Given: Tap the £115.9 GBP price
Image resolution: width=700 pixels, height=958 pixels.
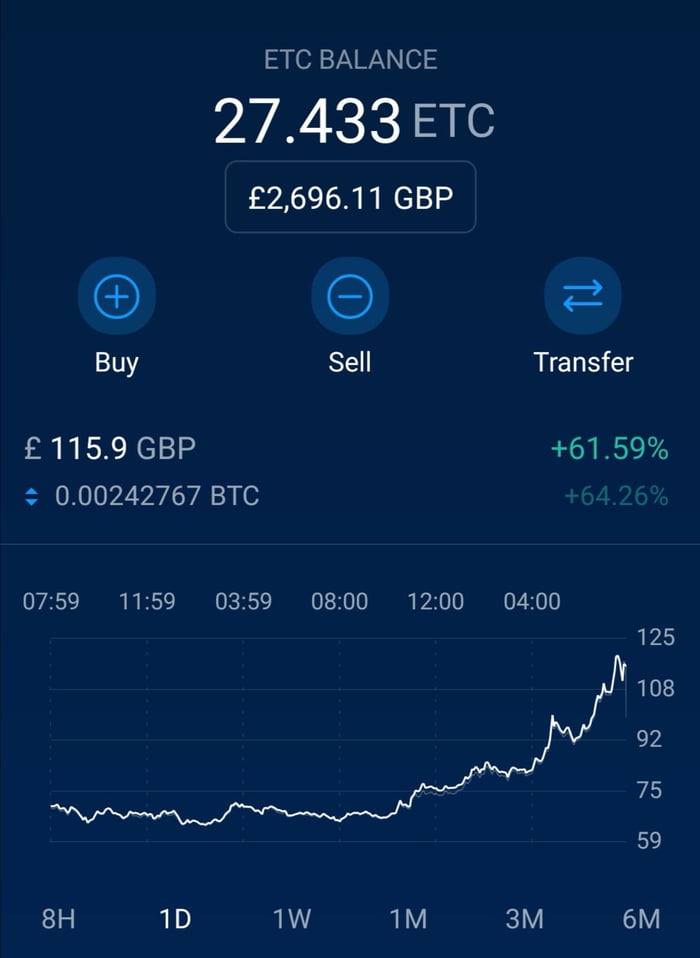Looking at the screenshot, I should pos(110,449).
